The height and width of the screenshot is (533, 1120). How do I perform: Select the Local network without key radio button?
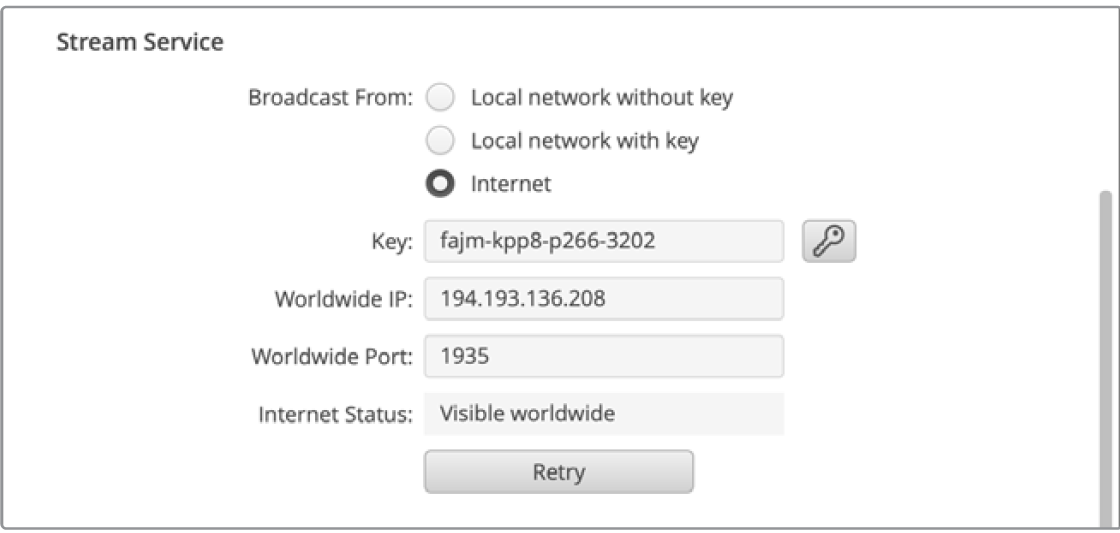tap(441, 98)
